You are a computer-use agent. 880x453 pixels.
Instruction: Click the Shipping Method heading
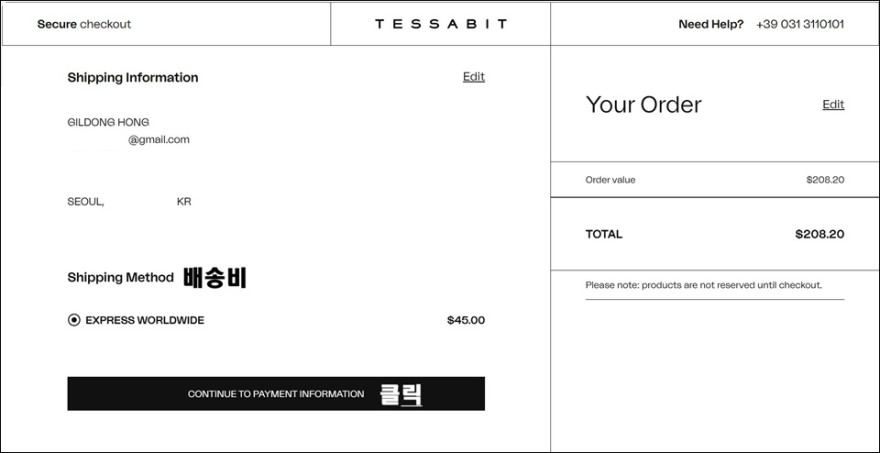pos(121,277)
